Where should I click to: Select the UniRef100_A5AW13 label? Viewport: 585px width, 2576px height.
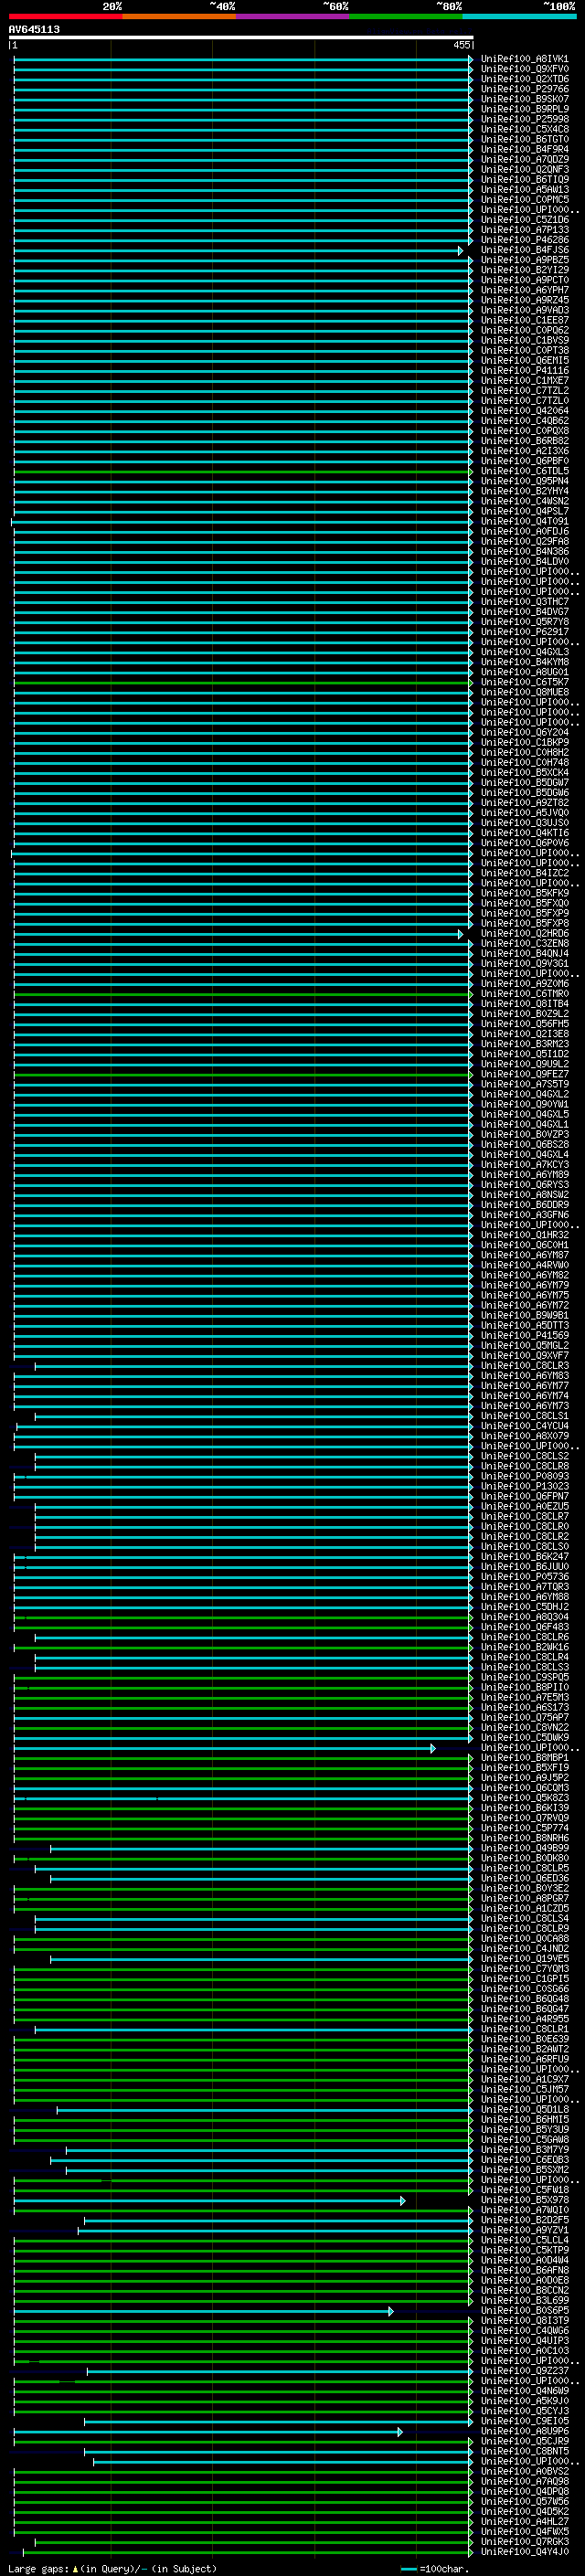pyautogui.click(x=524, y=190)
